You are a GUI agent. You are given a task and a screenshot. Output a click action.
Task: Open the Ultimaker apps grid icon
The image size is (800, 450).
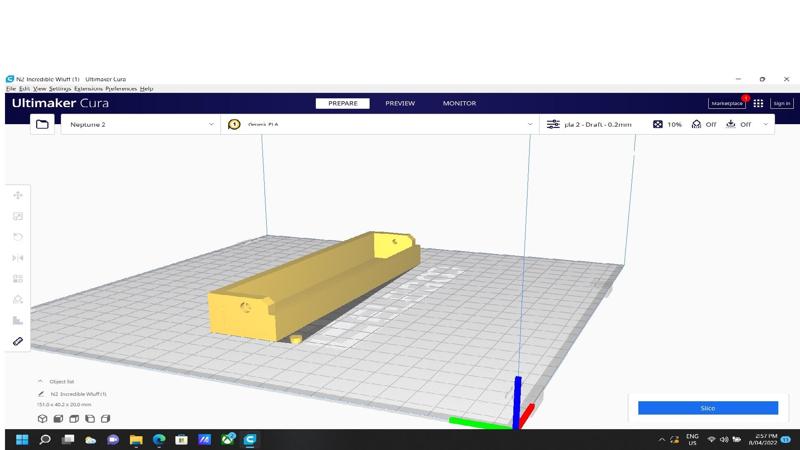pyautogui.click(x=758, y=103)
